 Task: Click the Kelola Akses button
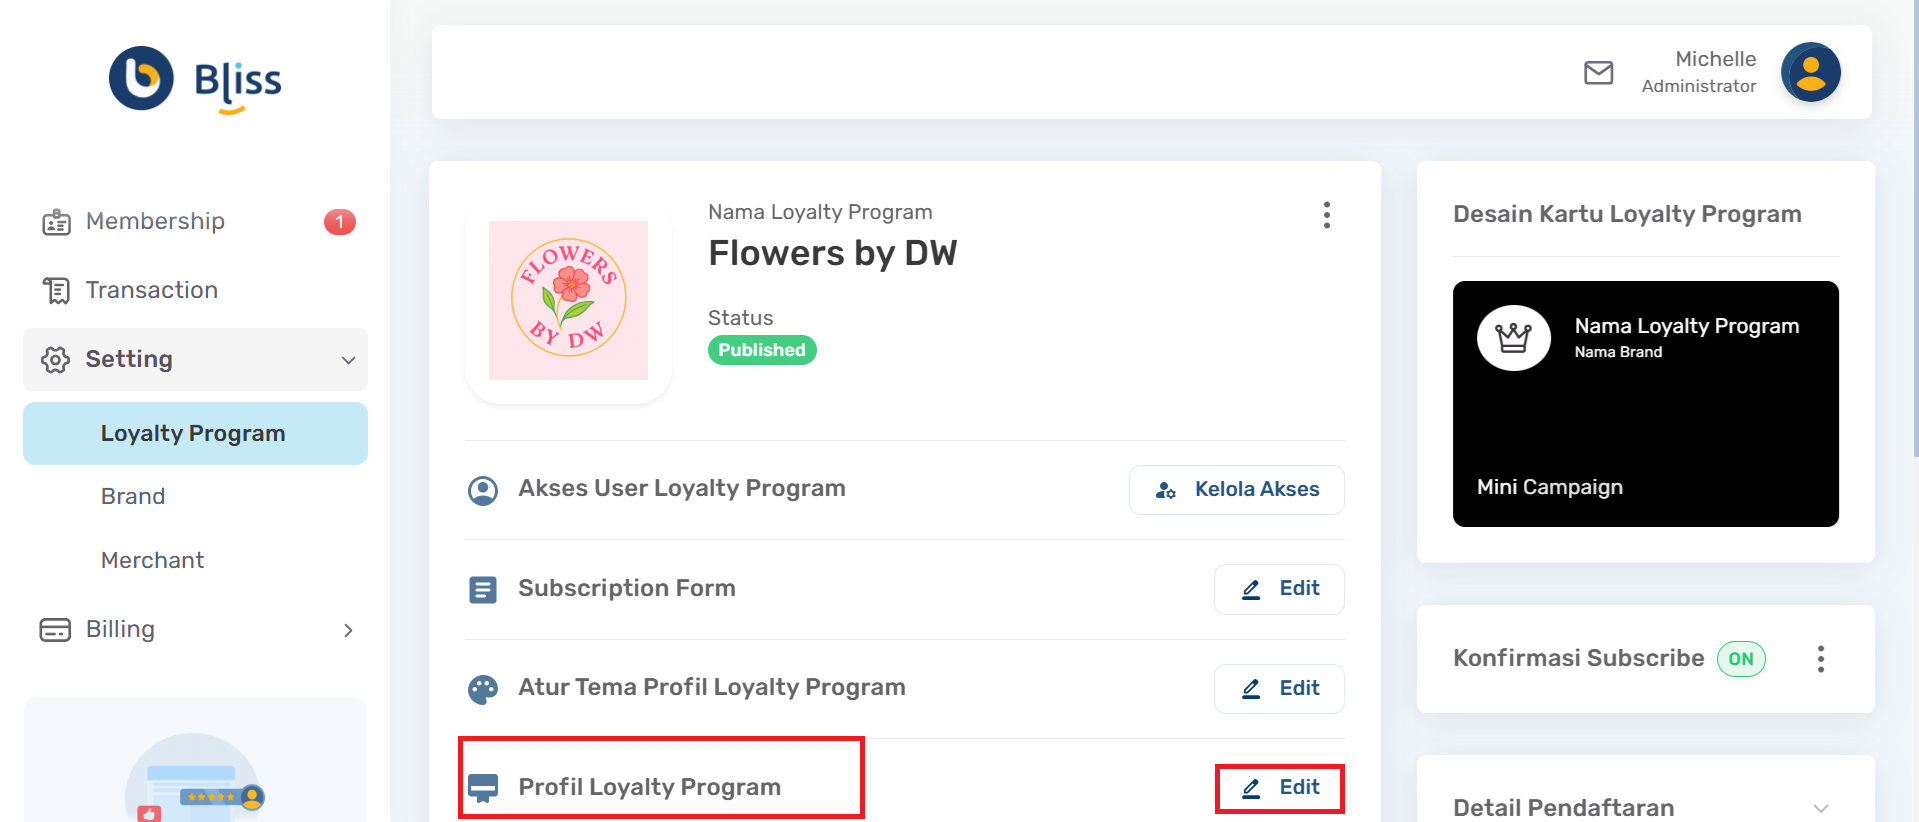pyautogui.click(x=1236, y=490)
